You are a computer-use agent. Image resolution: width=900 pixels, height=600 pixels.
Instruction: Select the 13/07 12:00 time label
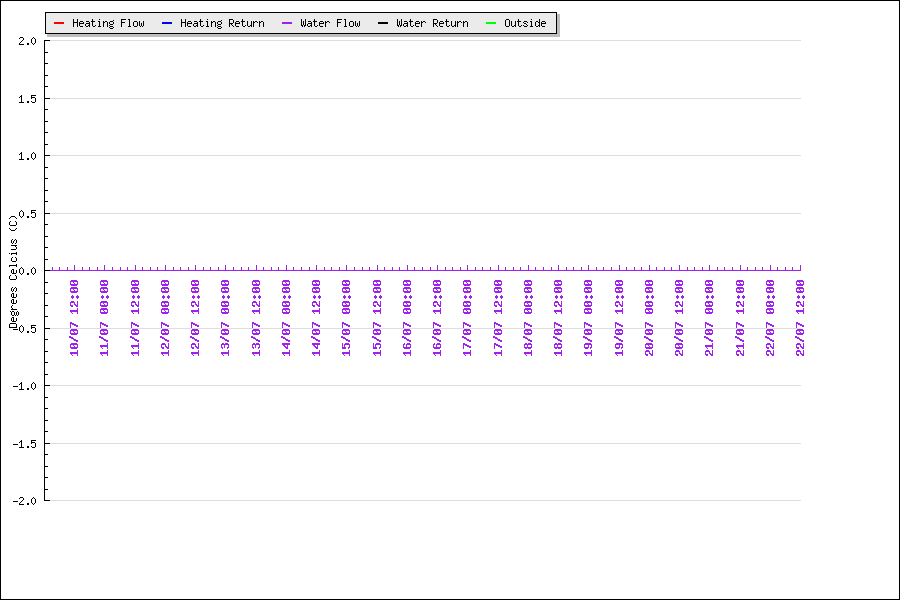256,317
